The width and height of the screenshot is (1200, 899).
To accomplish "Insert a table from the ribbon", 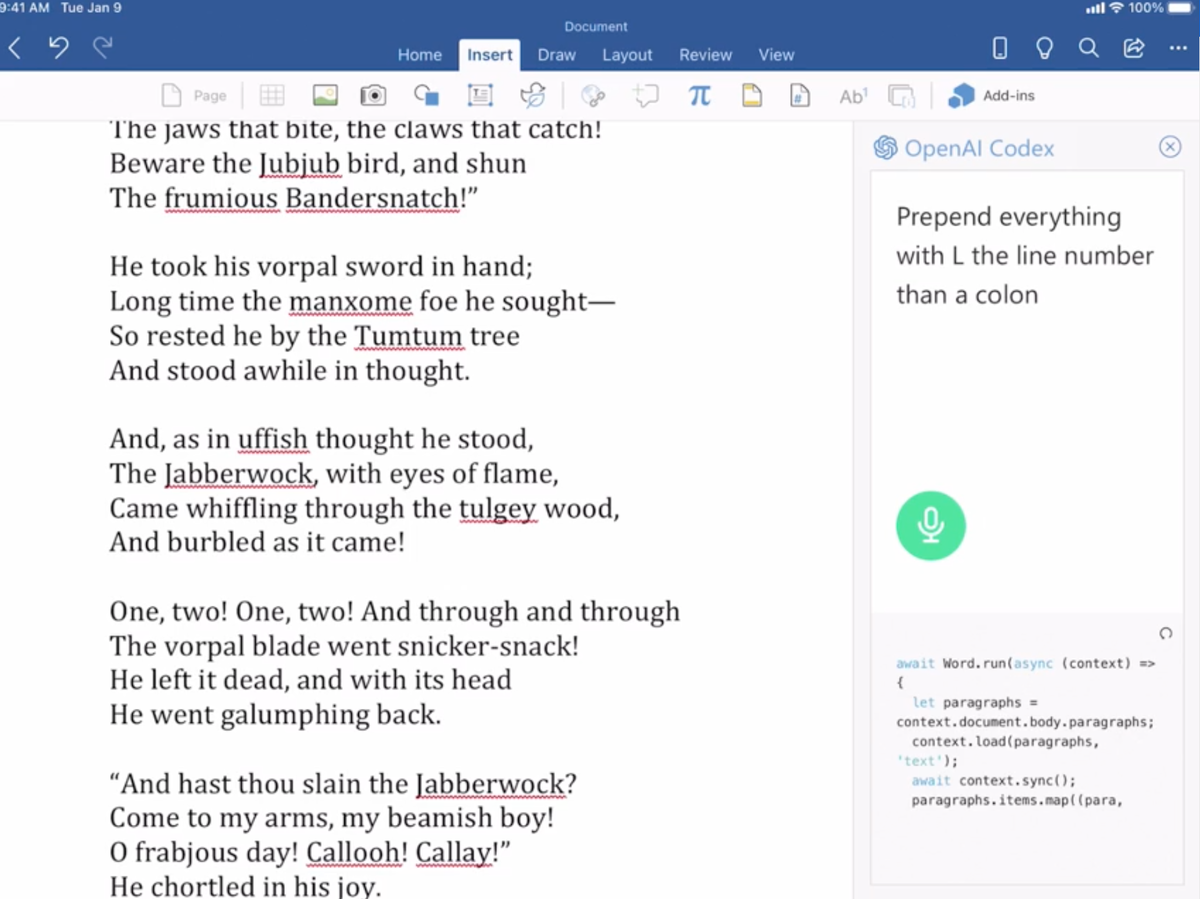I will (272, 96).
